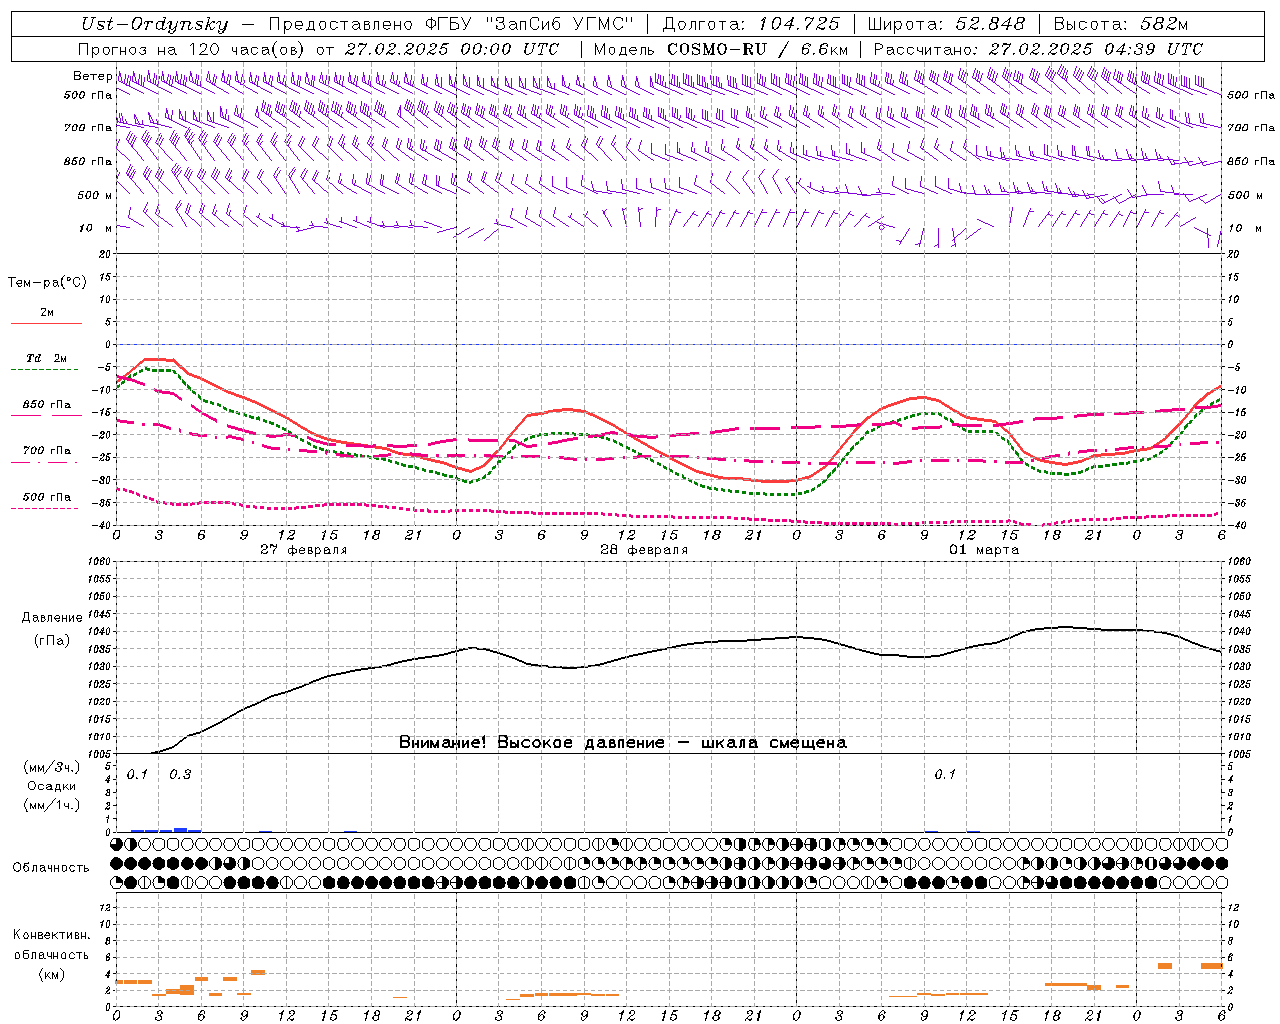This screenshot has width=1280, height=1024.
Task: Select the longitude value 'Долгота: 104.725'
Action: click(751, 24)
